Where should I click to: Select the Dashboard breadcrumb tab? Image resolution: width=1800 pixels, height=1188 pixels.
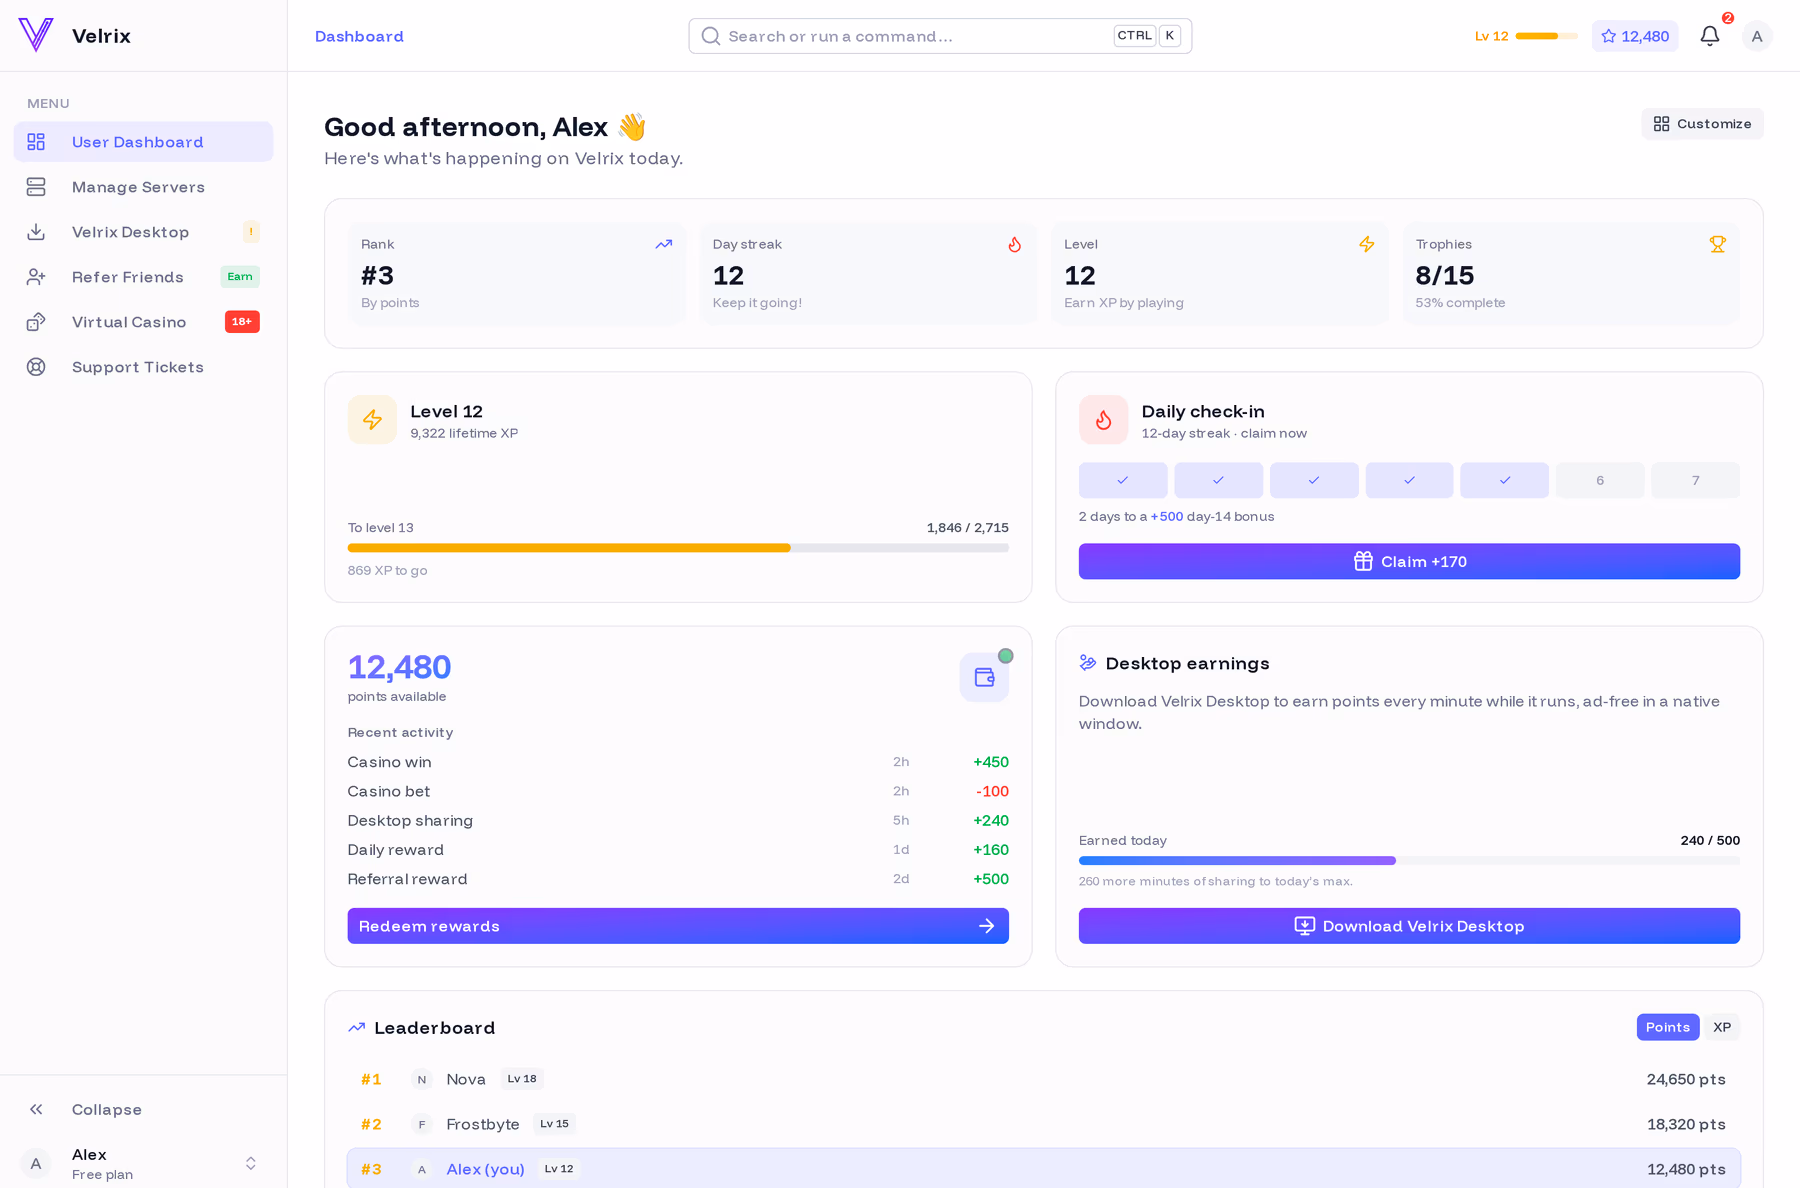point(359,36)
